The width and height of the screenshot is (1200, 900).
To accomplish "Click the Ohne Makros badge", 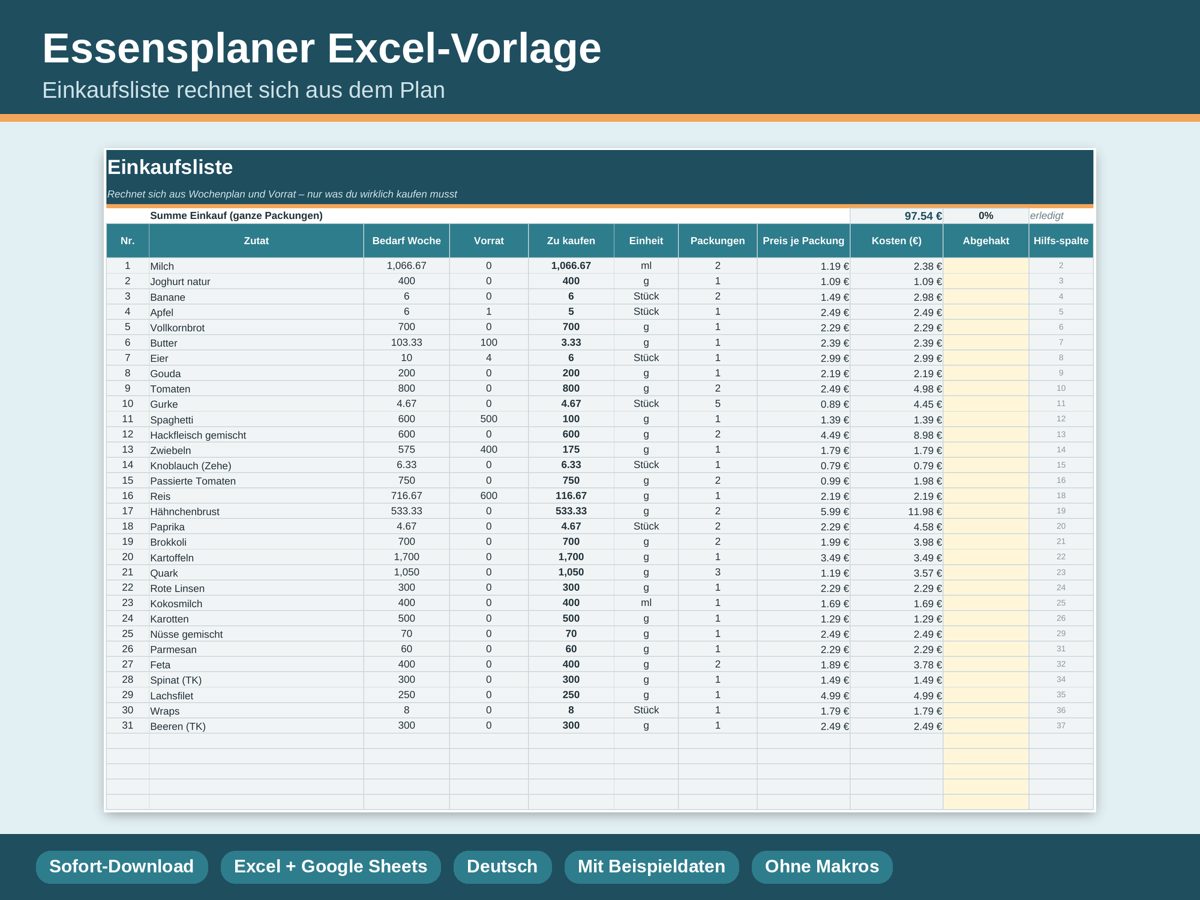I will (x=822, y=867).
